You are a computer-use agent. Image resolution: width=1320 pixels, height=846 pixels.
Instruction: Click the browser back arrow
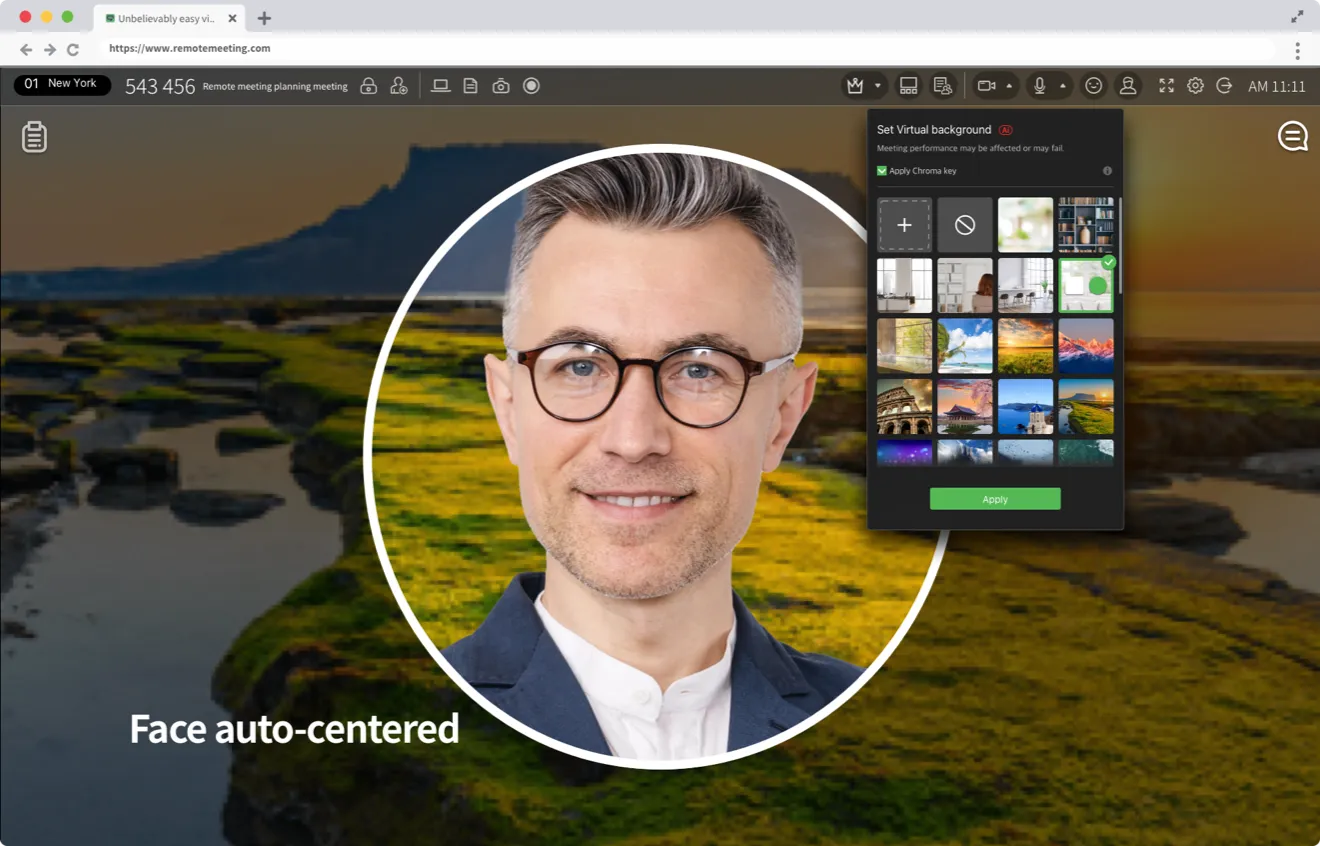coord(26,49)
